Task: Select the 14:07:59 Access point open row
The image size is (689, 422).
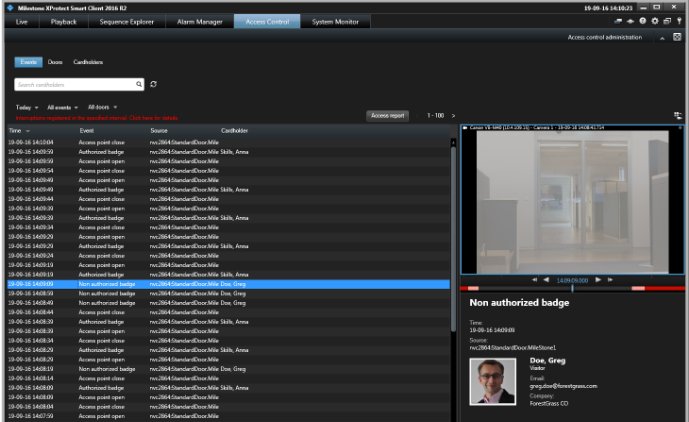Action: 228,416
